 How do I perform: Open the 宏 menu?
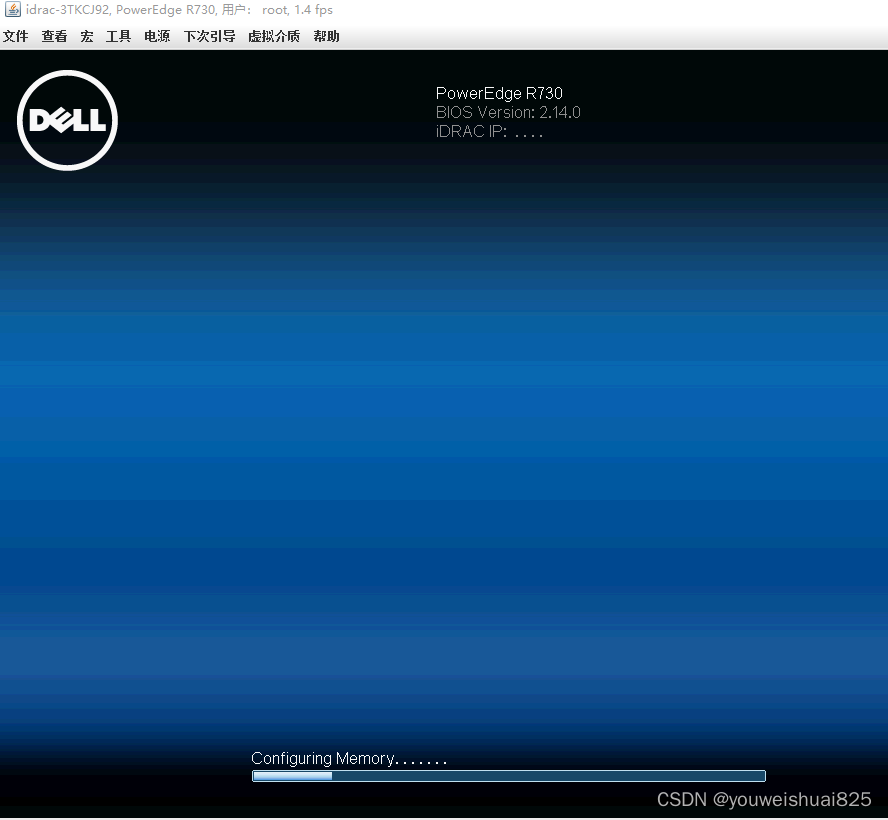point(87,36)
